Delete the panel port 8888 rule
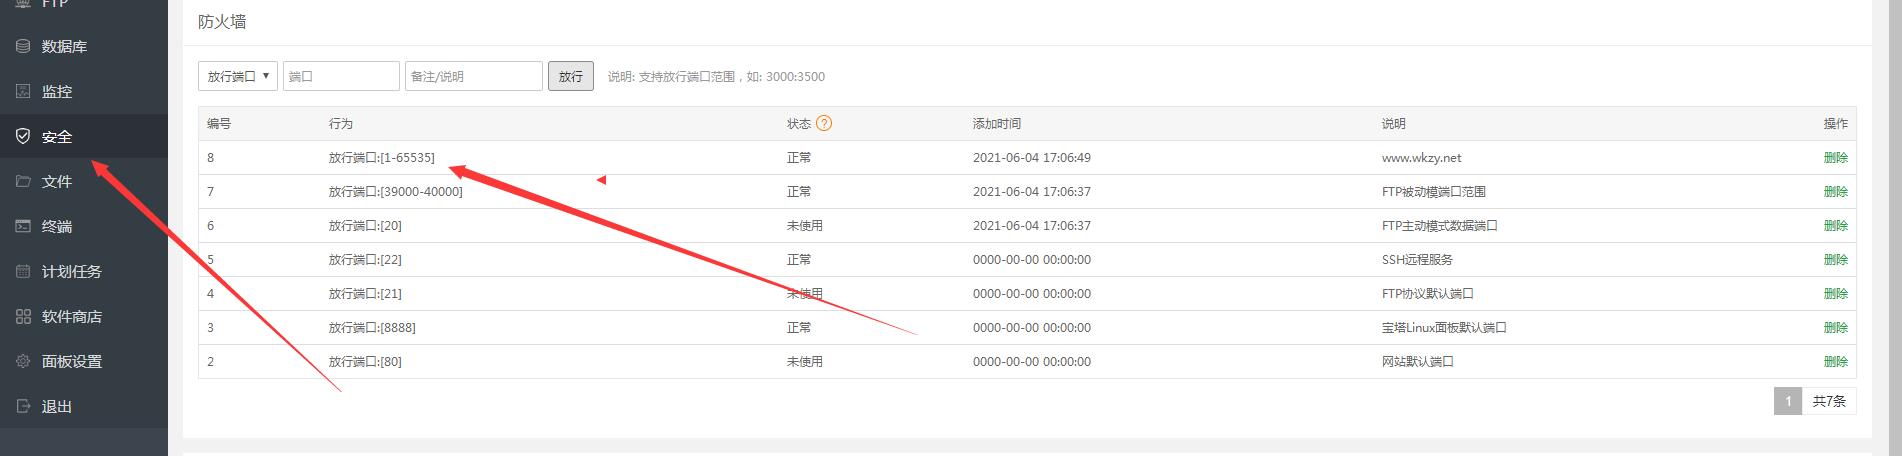This screenshot has height=456, width=1902. click(x=1835, y=328)
